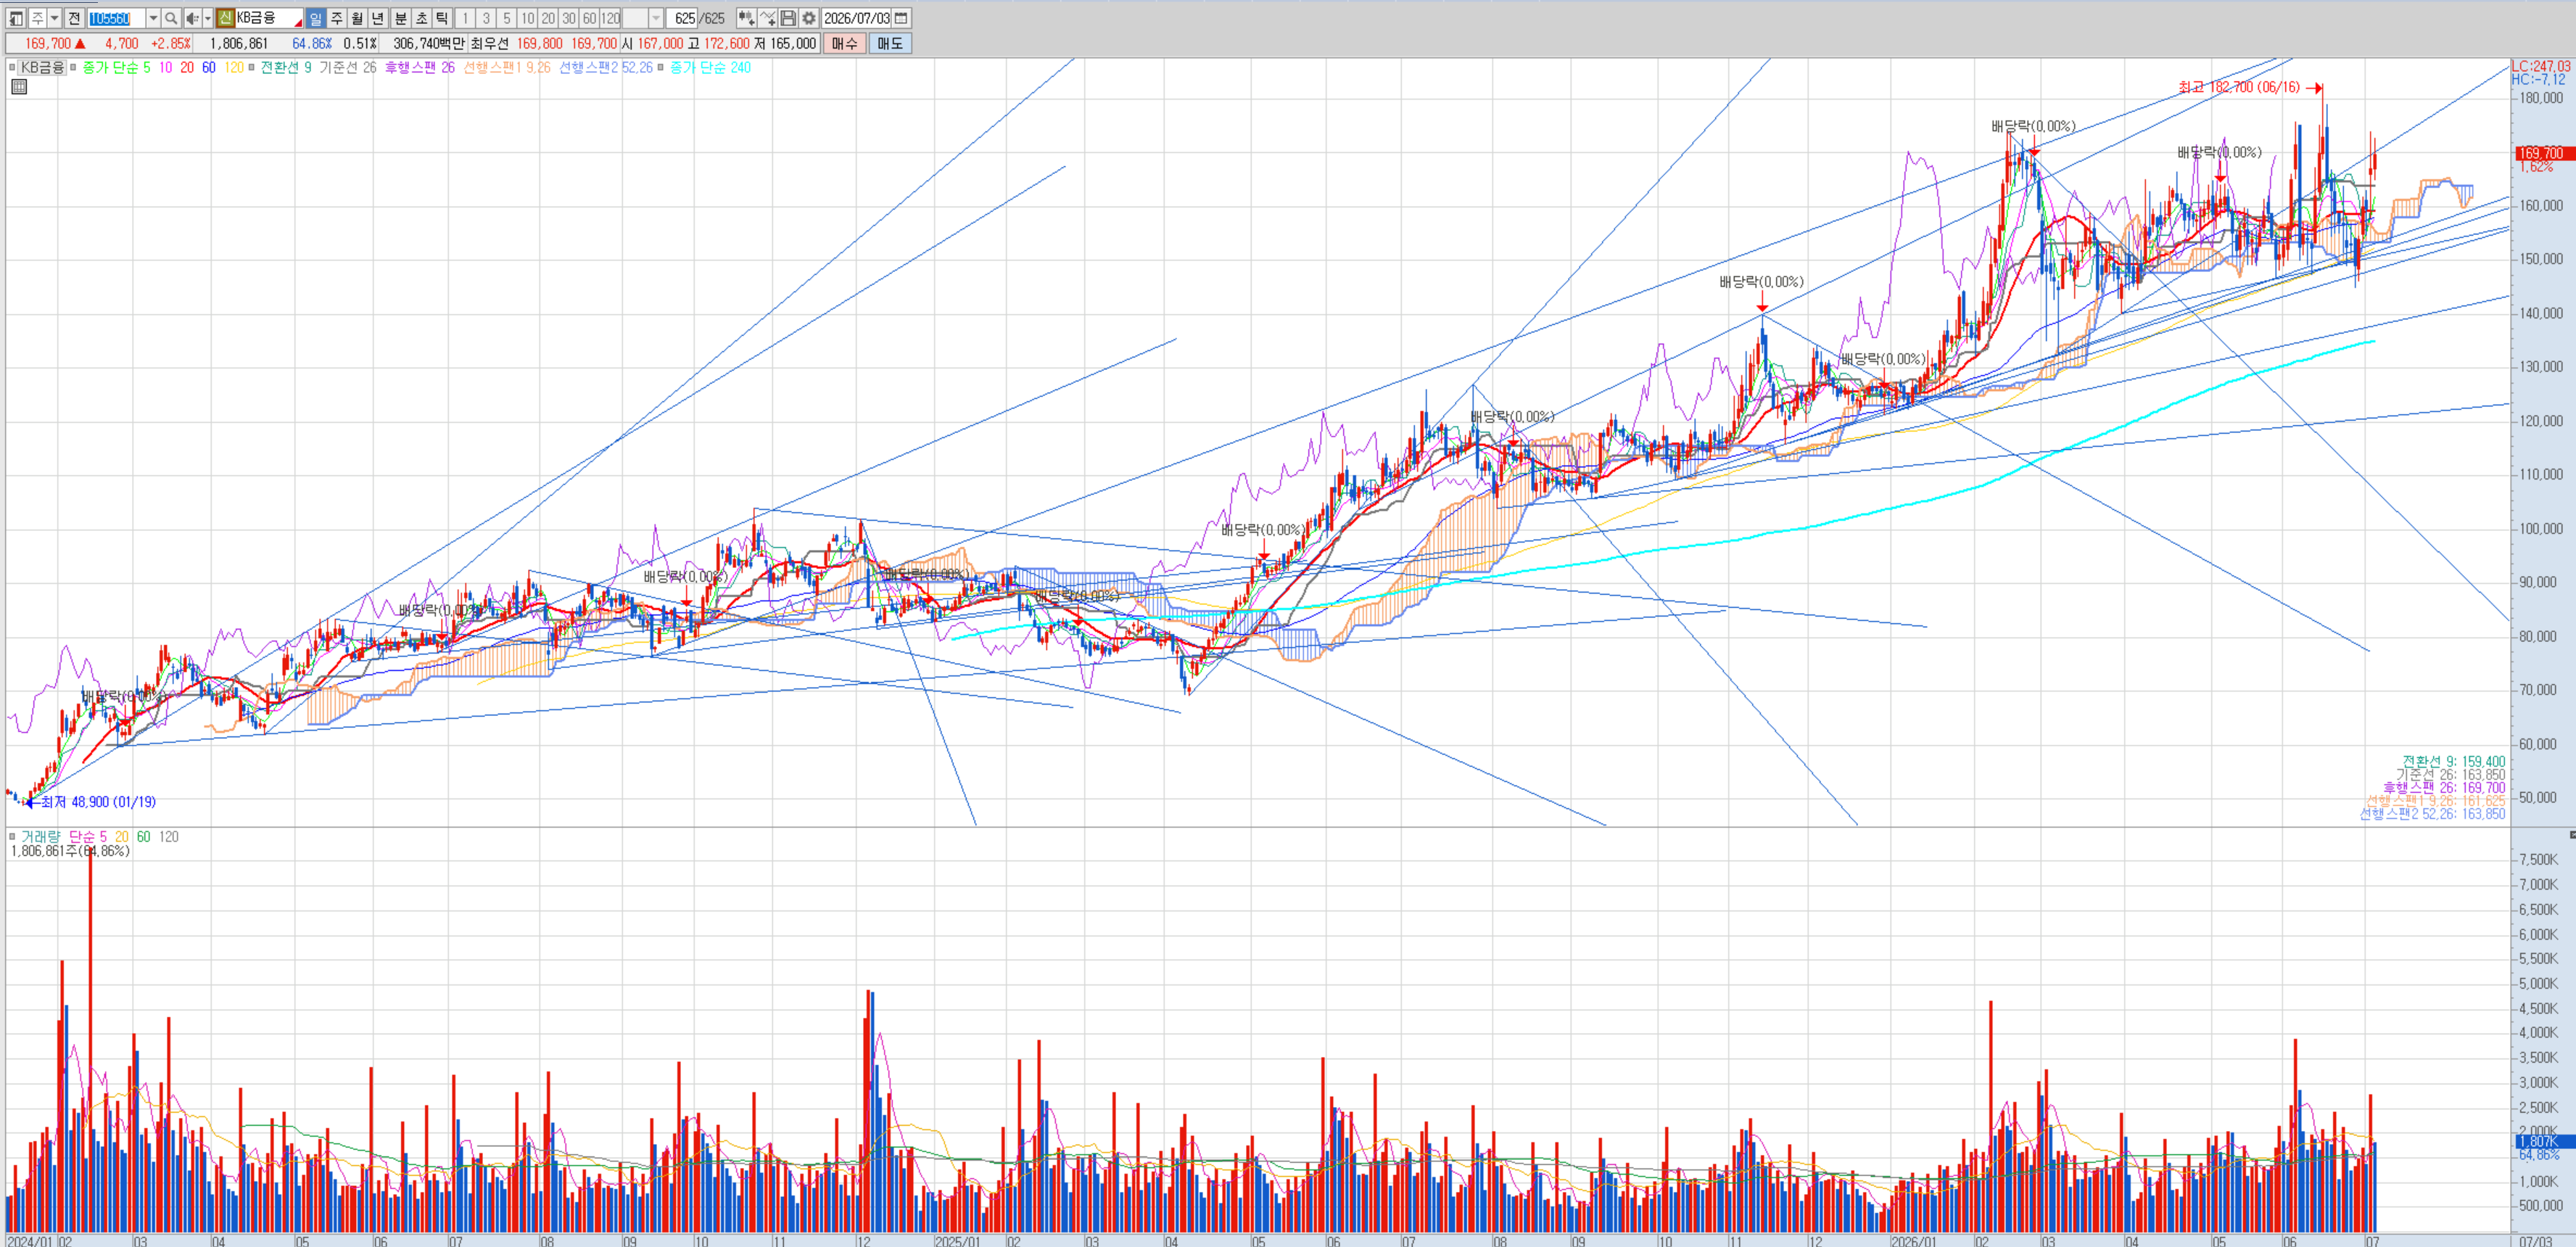Screen dimensions: 2576x1247
Task: Click the 매도 sell button
Action: pos(890,43)
